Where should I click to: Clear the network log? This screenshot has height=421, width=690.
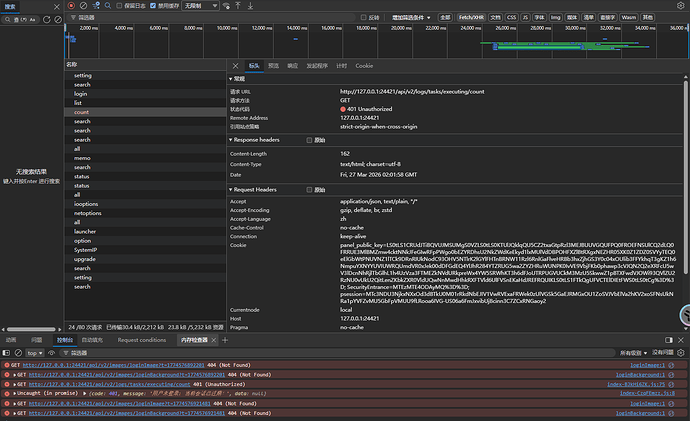[x=83, y=6]
